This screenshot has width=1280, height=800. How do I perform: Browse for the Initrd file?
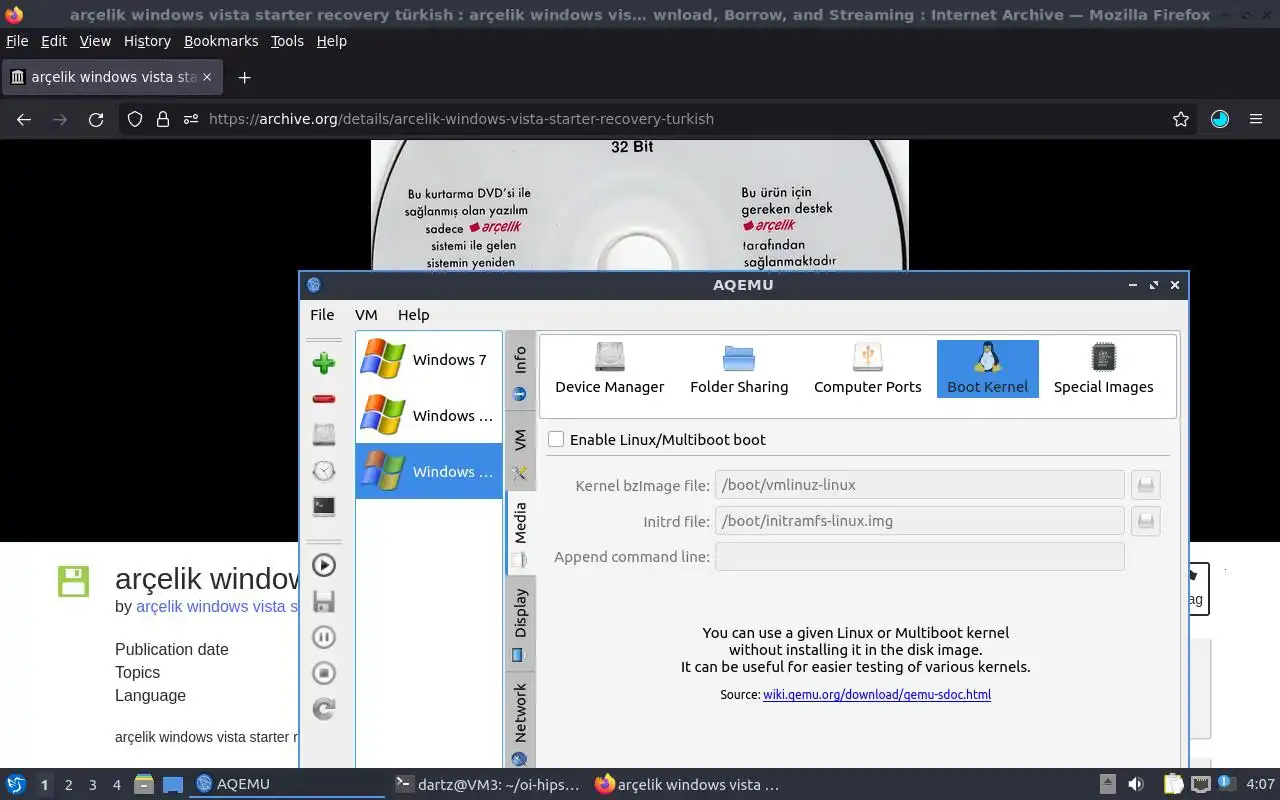coord(1146,521)
